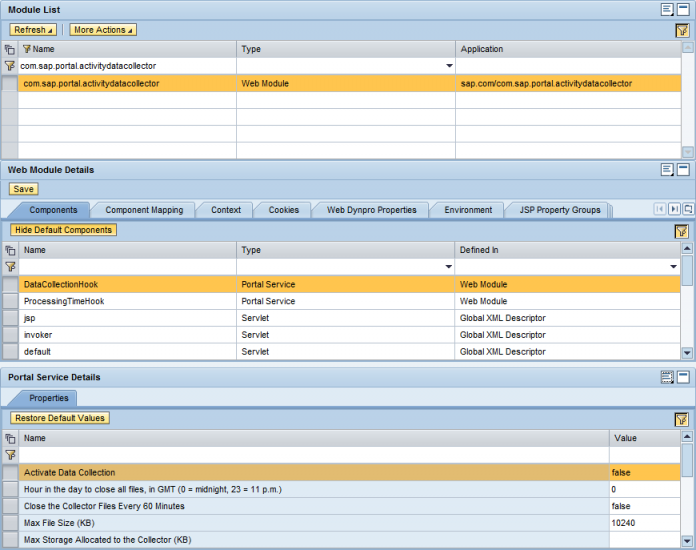Click Name filter field in Properties table

[x=313, y=455]
